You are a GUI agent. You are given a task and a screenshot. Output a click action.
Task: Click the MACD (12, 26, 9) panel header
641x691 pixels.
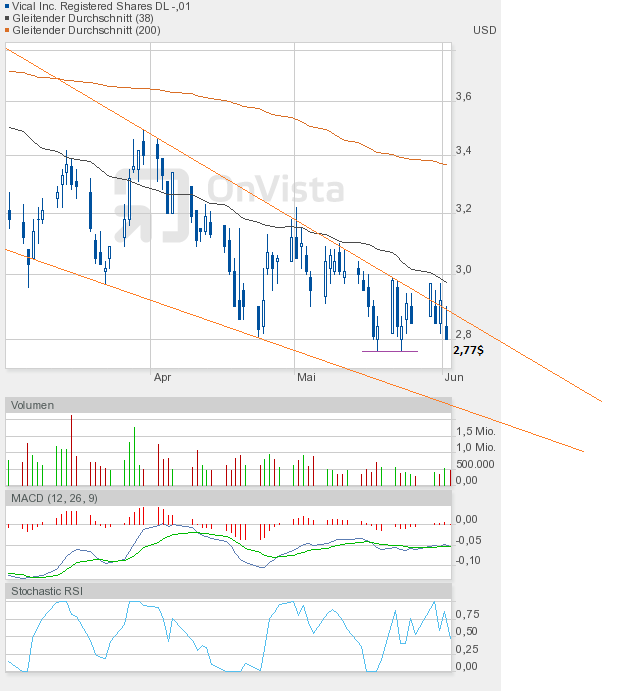pos(54,498)
